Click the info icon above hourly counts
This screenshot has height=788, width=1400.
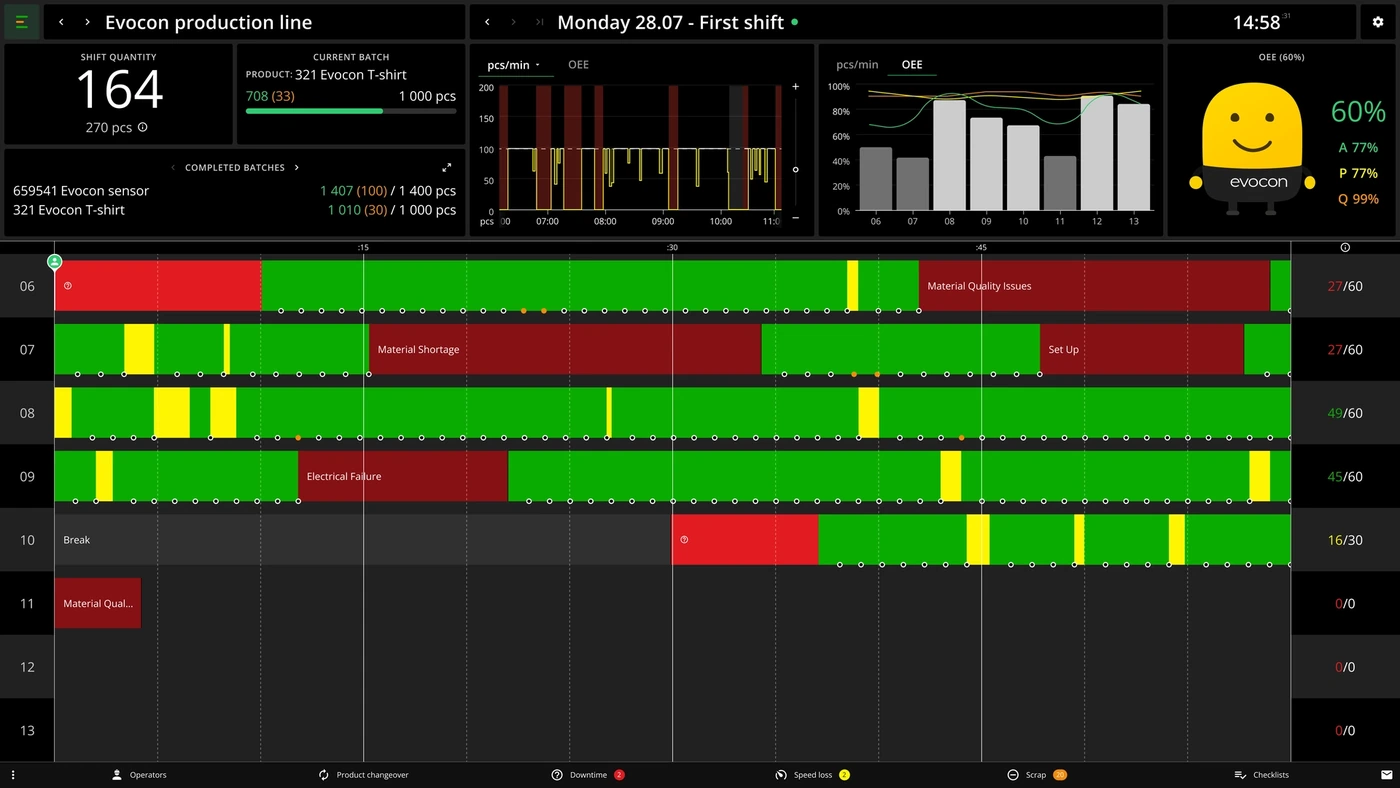click(1345, 247)
